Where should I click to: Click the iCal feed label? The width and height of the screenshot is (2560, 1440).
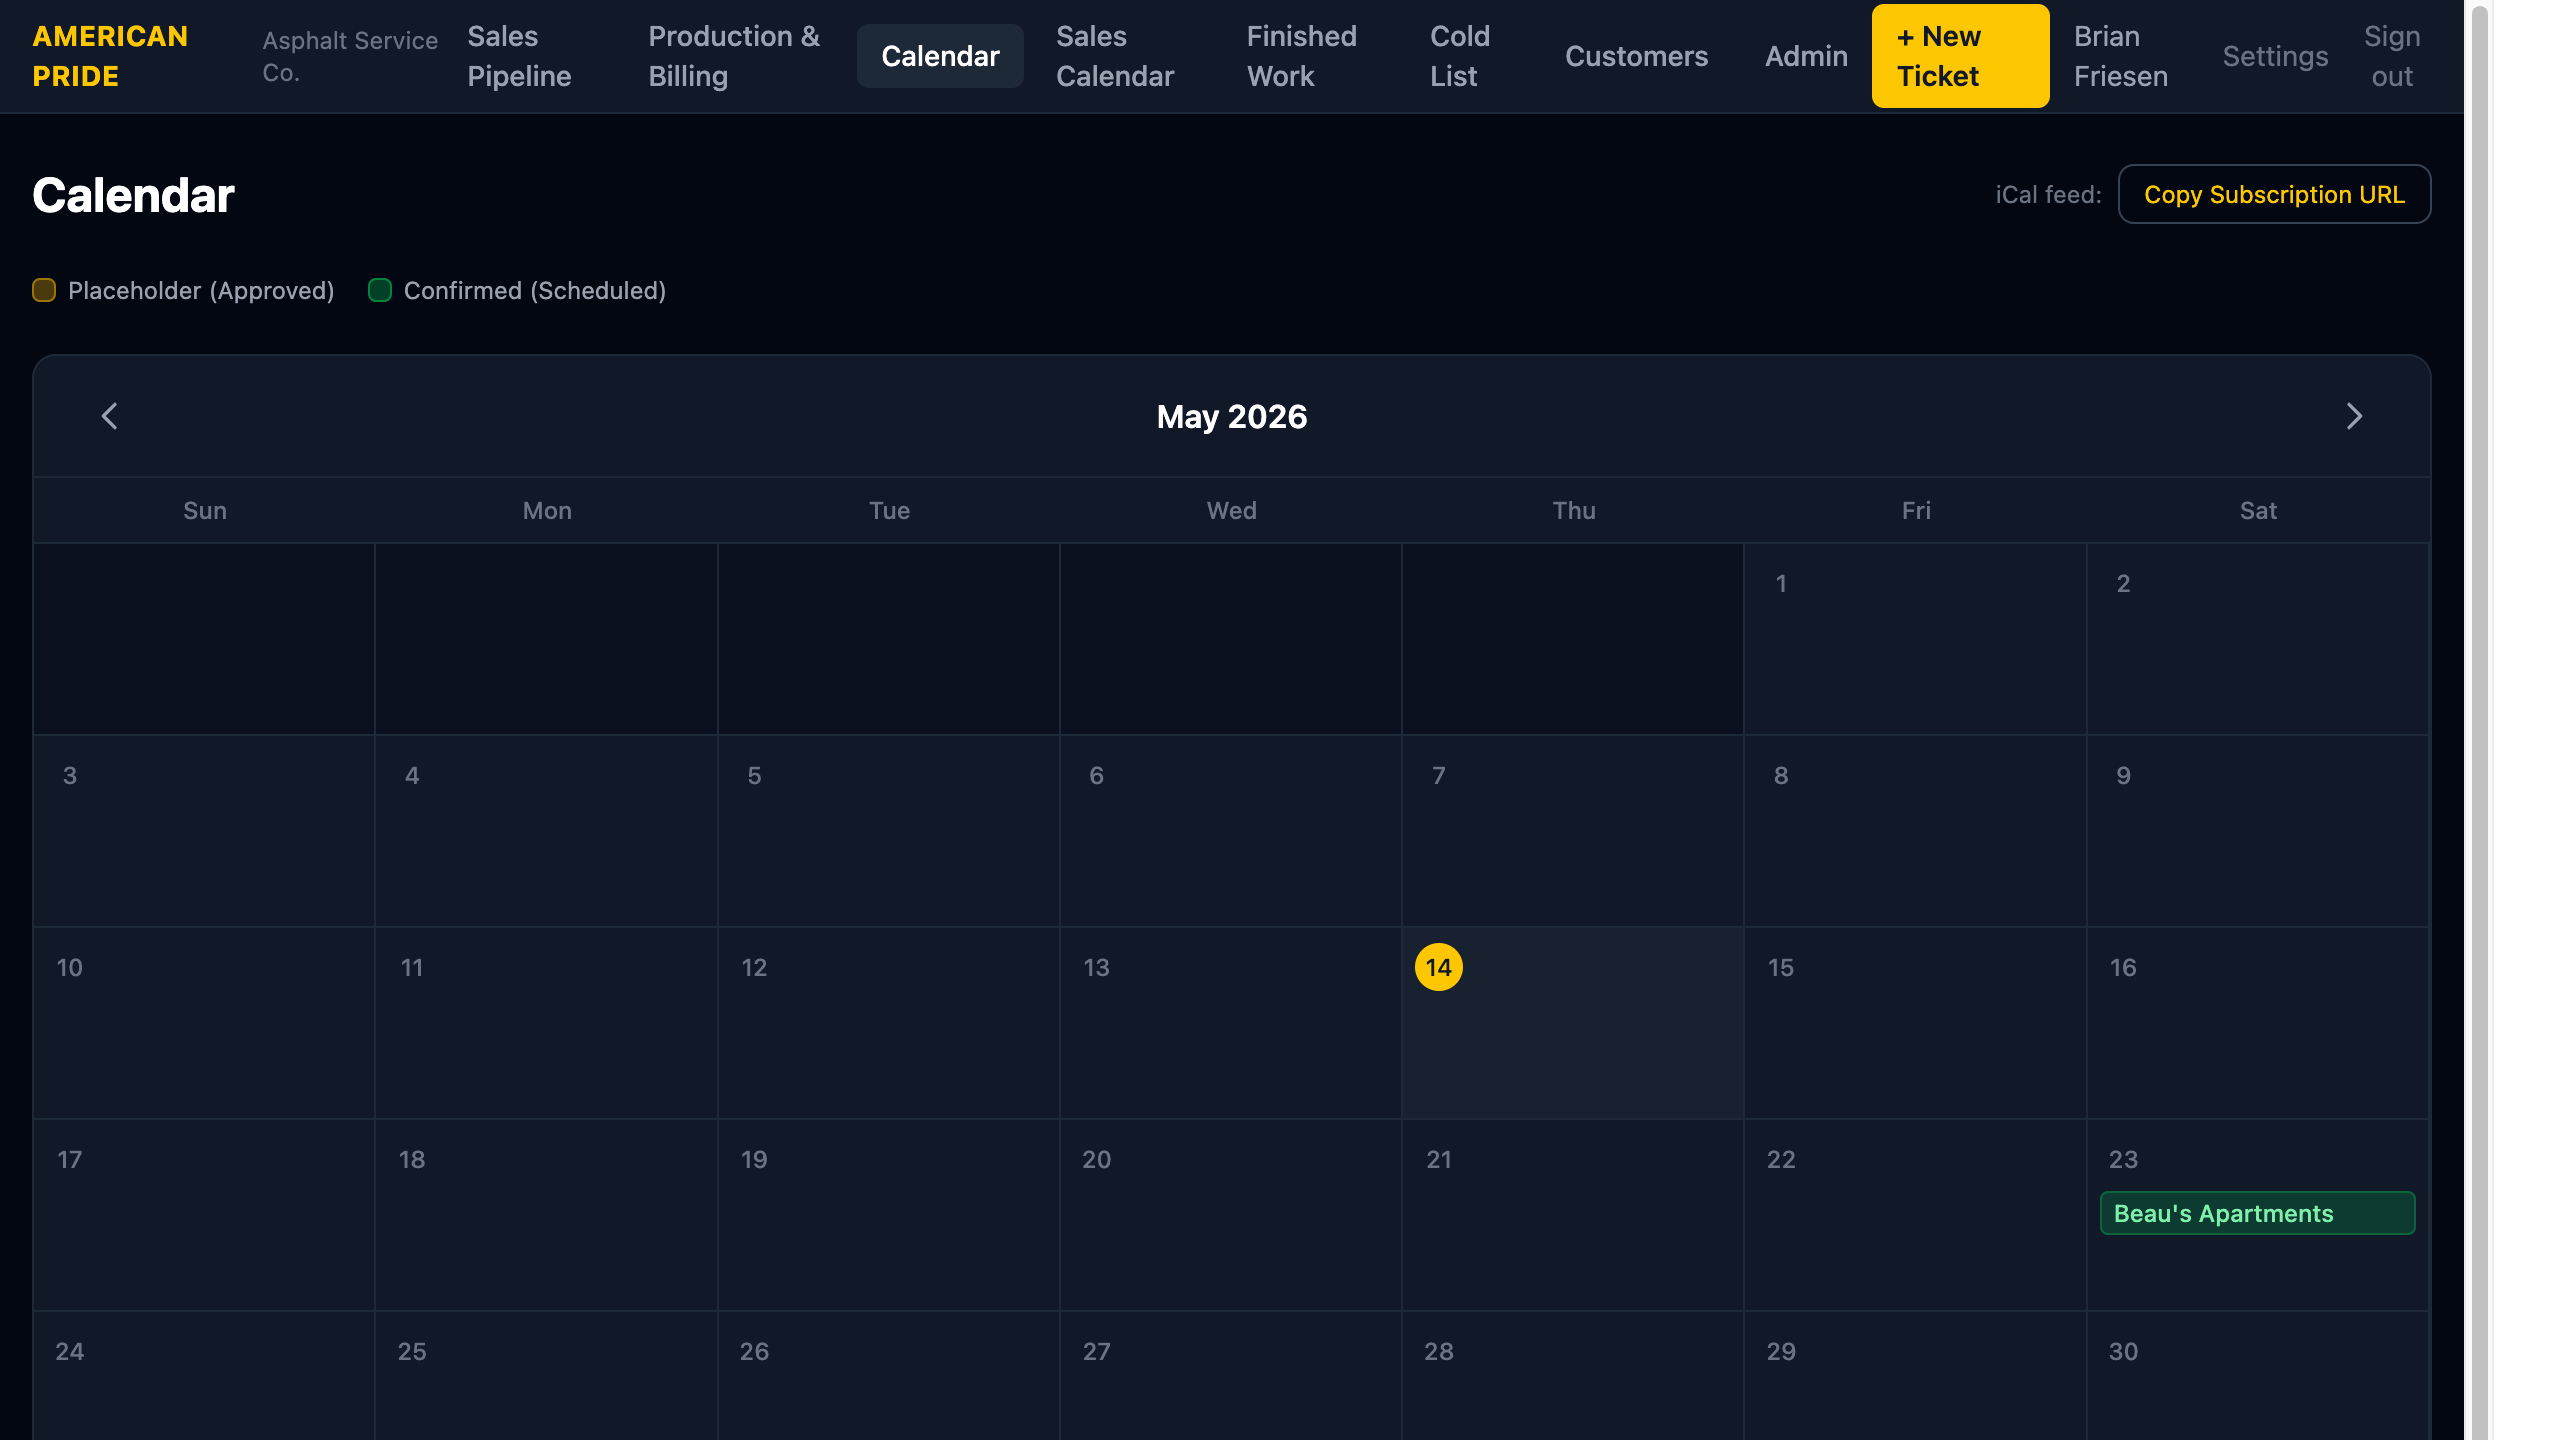tap(2048, 194)
